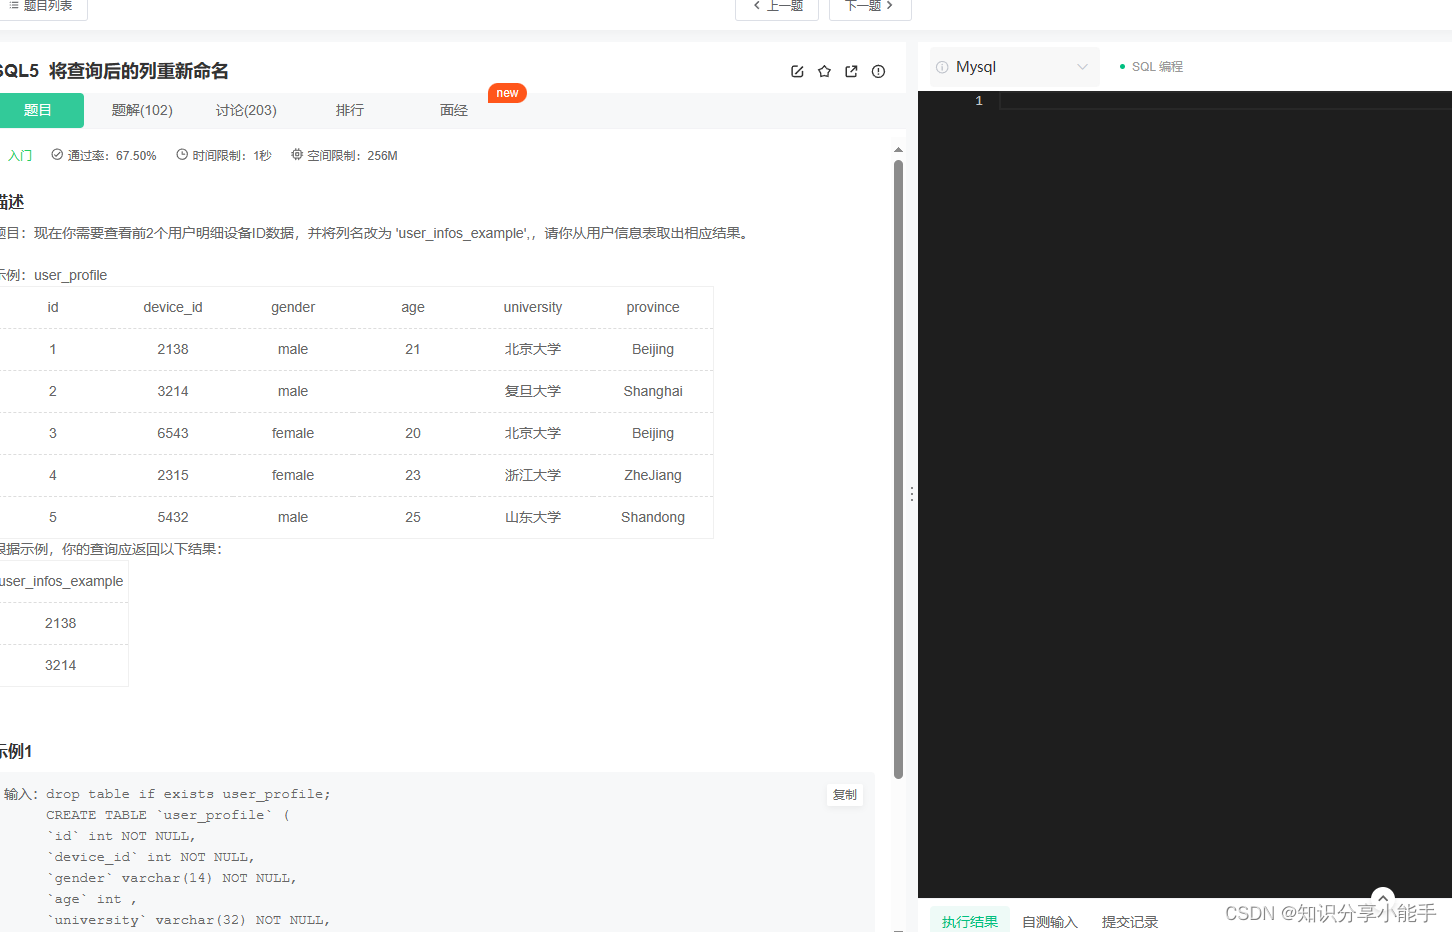1452x932 pixels.
Task: Click age cell 23
Action: point(413,475)
